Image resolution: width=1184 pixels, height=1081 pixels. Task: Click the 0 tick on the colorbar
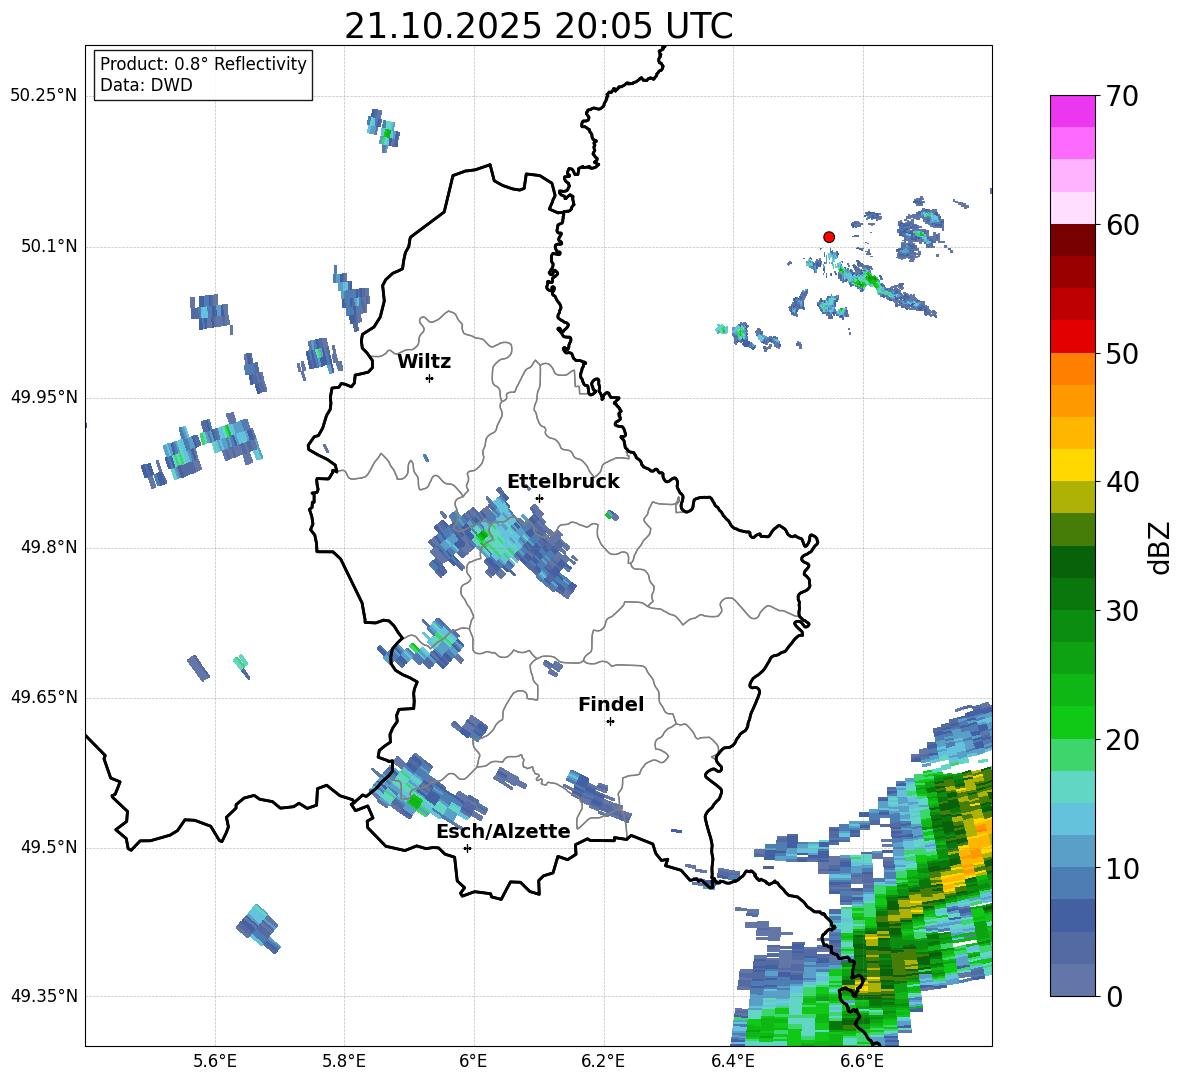point(1114,996)
